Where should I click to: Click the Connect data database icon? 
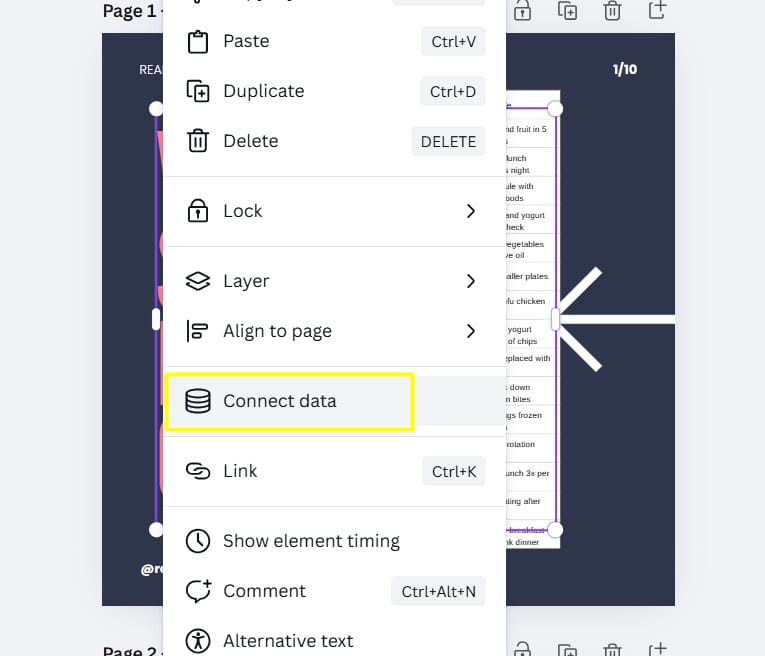[198, 401]
